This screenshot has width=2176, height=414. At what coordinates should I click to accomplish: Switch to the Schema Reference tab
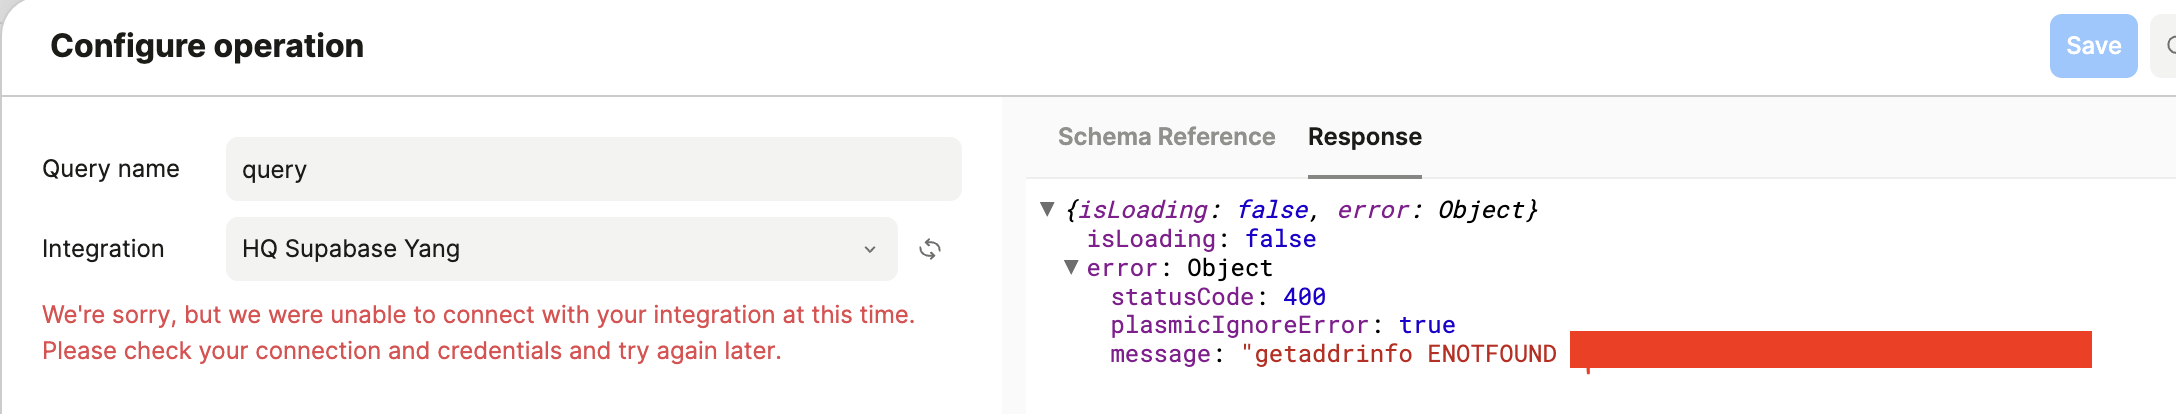pos(1166,137)
